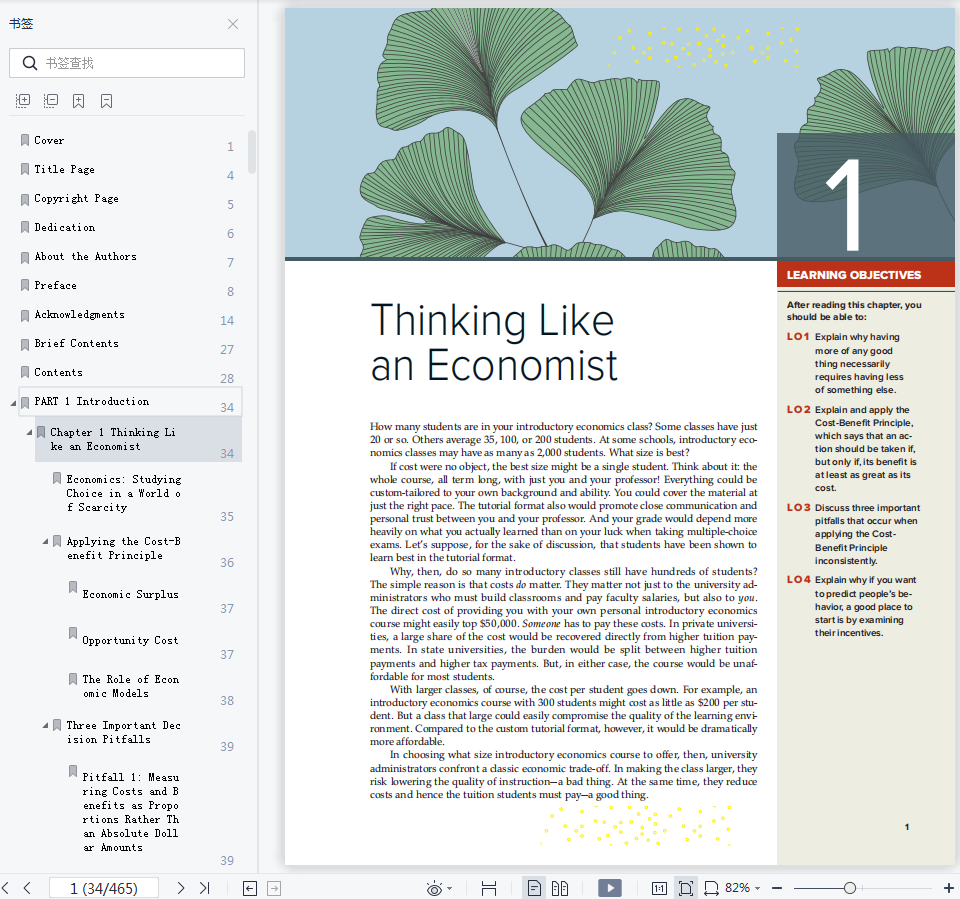Click the LO4 objective label
Viewport: 960px width, 899px height.
(798, 579)
